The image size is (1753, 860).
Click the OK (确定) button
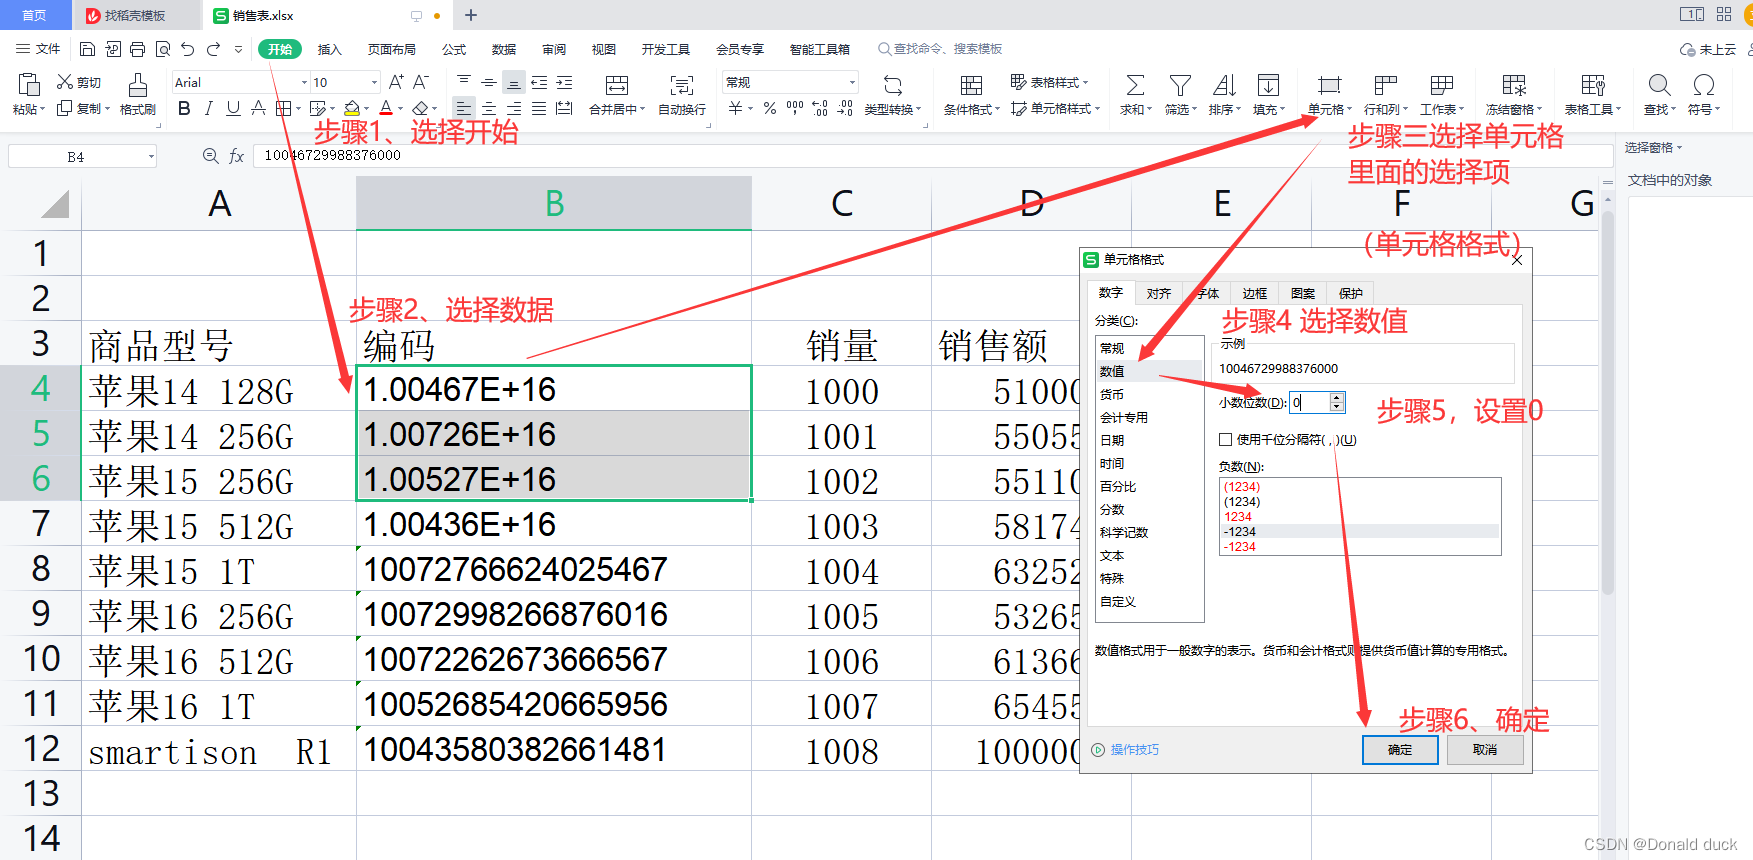pos(1400,750)
